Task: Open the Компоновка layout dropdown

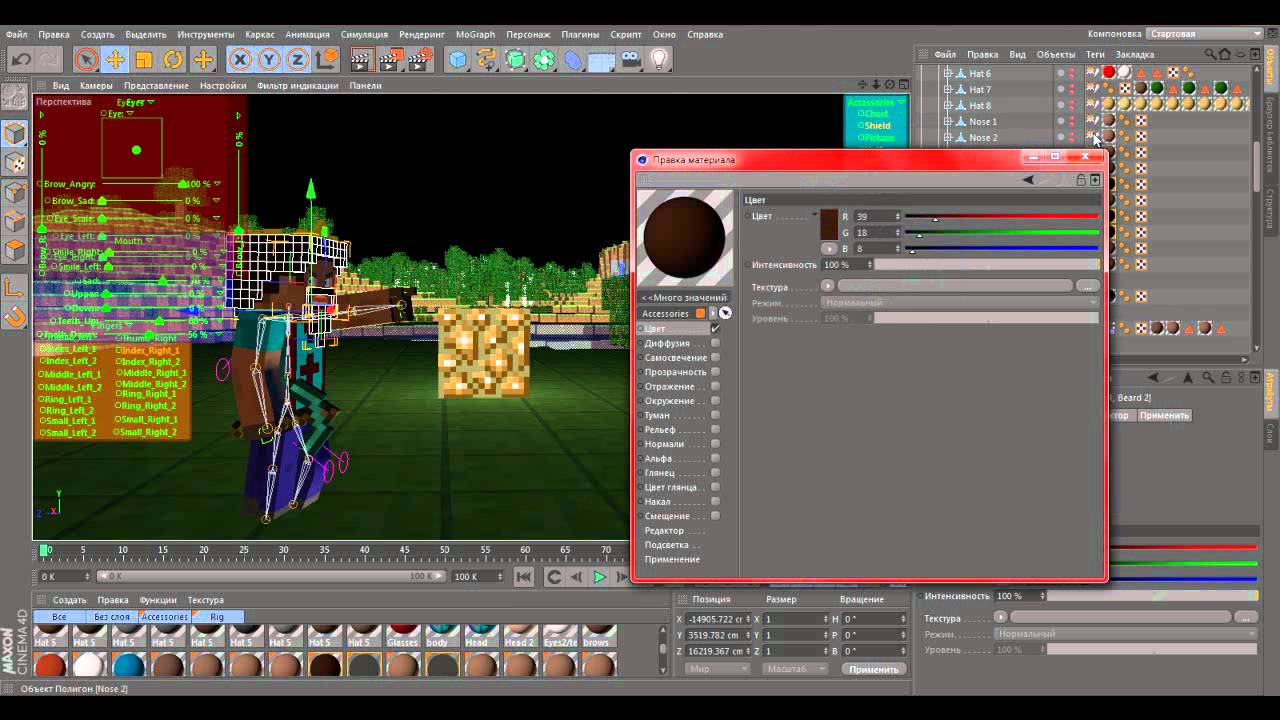Action: point(1205,34)
